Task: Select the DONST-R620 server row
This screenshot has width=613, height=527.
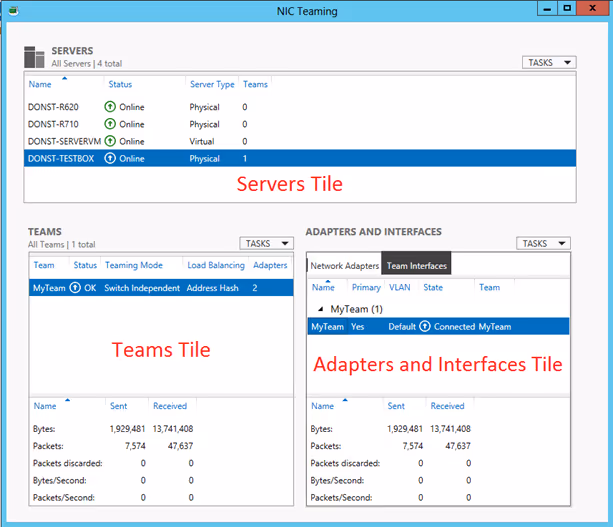Action: [300, 107]
